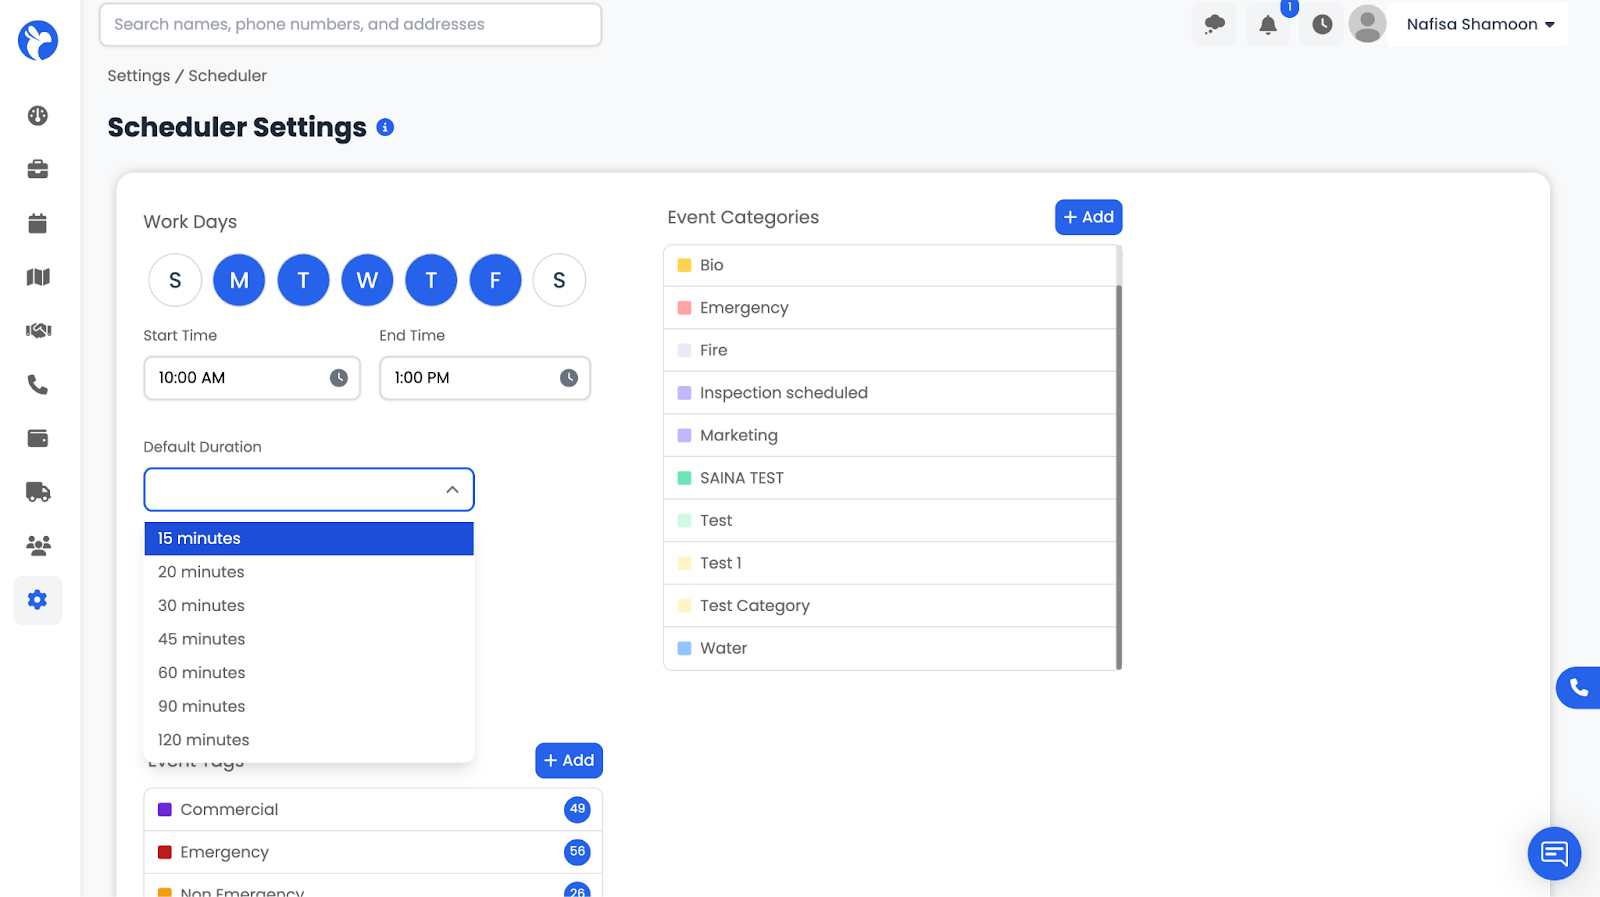This screenshot has height=897, width=1600.
Task: Select 120 minutes option
Action: [309, 740]
